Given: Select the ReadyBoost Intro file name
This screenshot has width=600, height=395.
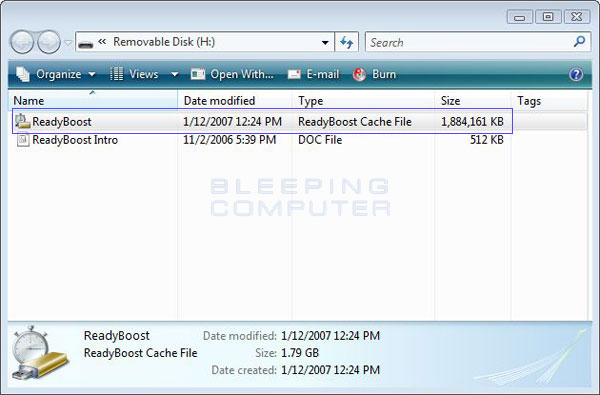Looking at the screenshot, I should point(75,140).
